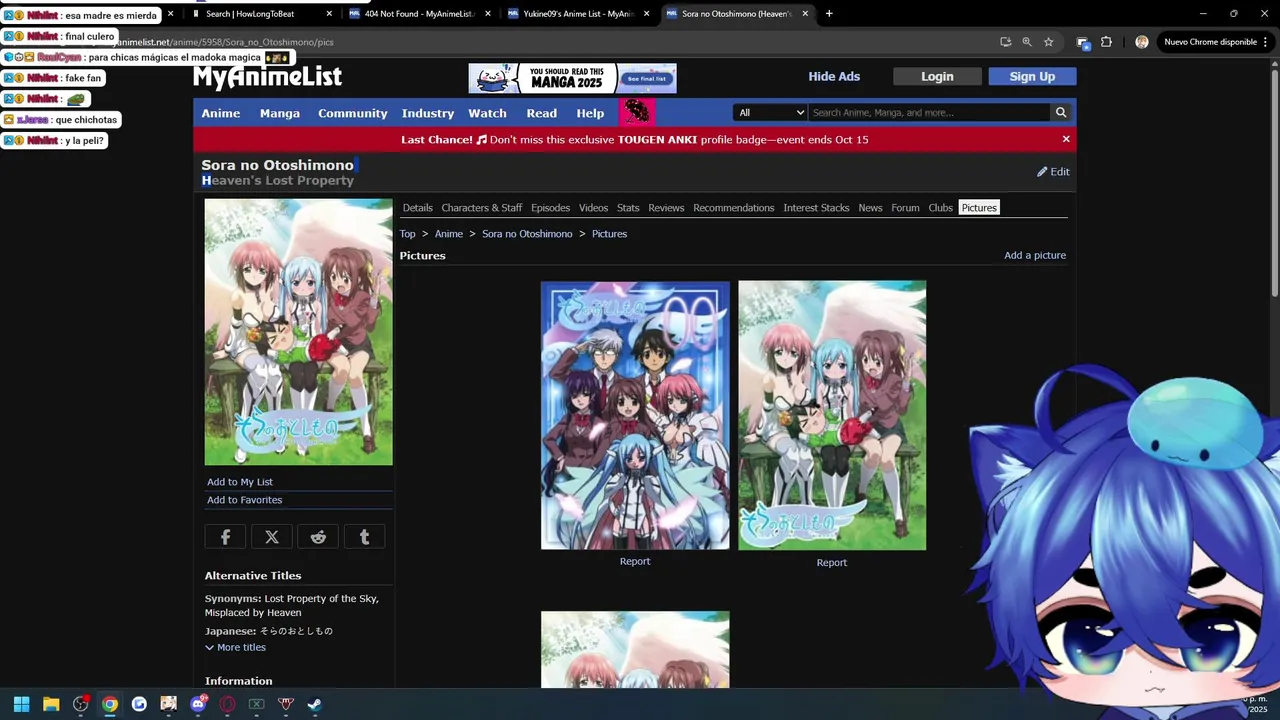
Task: Open the Chrome profile avatar
Action: point(1142,42)
